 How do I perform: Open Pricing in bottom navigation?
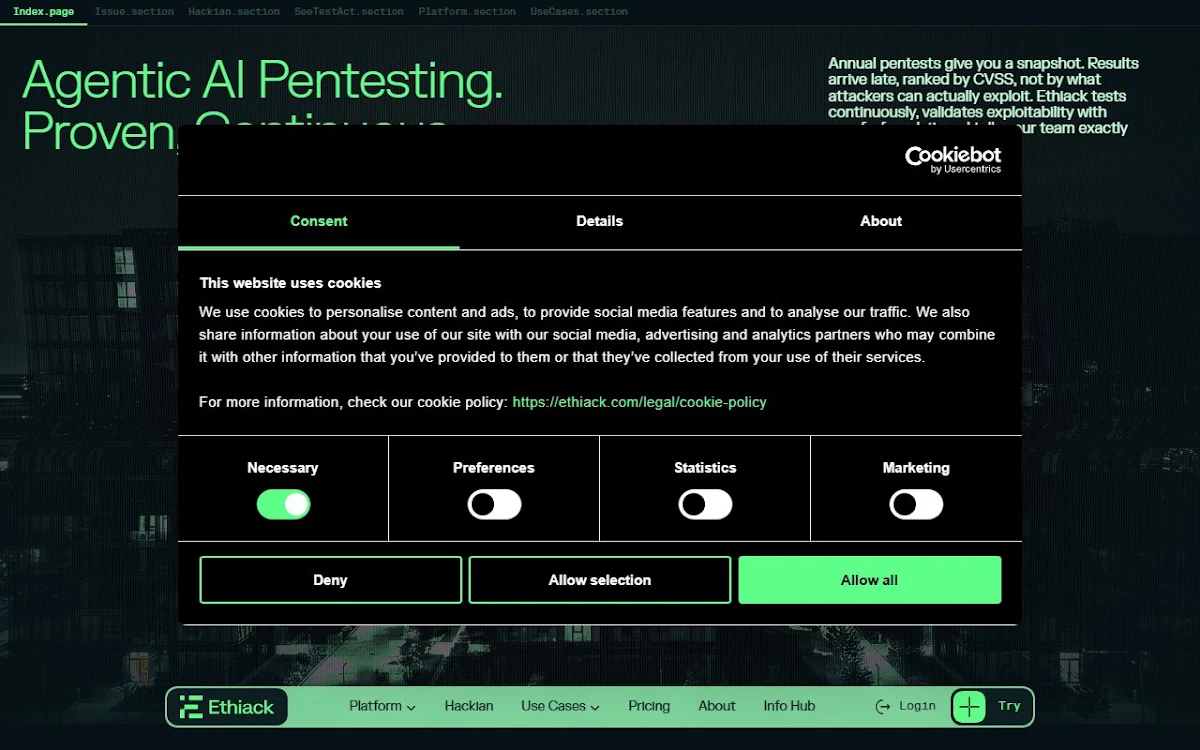pos(649,706)
